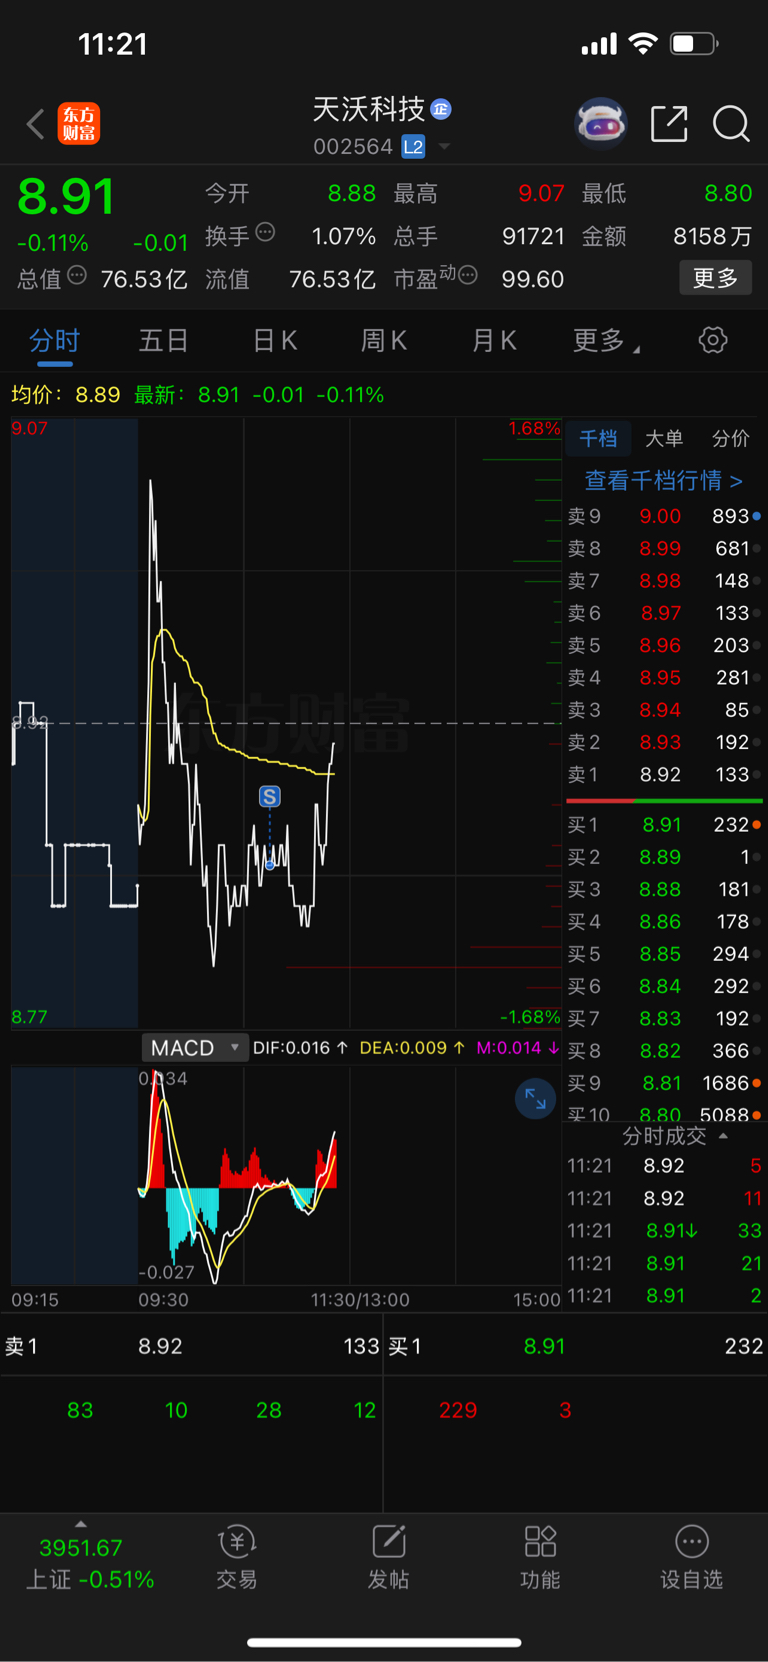Tap the L2 level badge
Image resolution: width=768 pixels, height=1662 pixels.
(413, 147)
